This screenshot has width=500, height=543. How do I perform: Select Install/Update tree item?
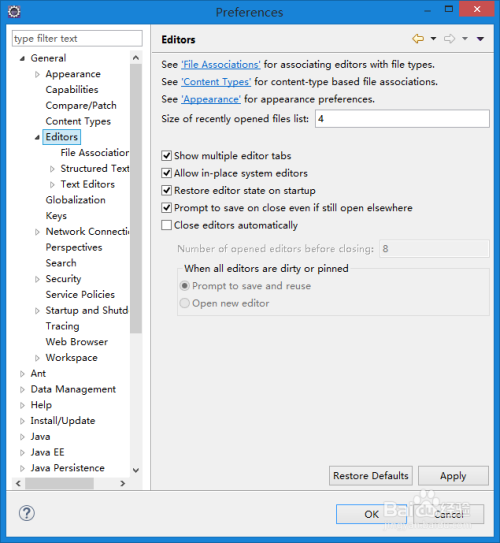pos(63,421)
